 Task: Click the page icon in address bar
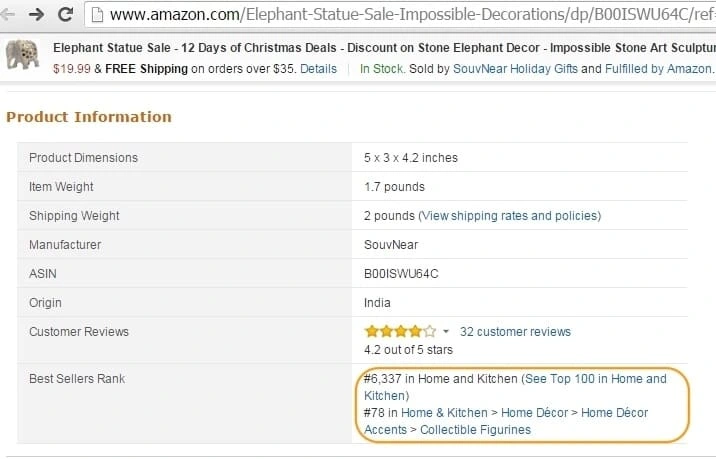(97, 15)
